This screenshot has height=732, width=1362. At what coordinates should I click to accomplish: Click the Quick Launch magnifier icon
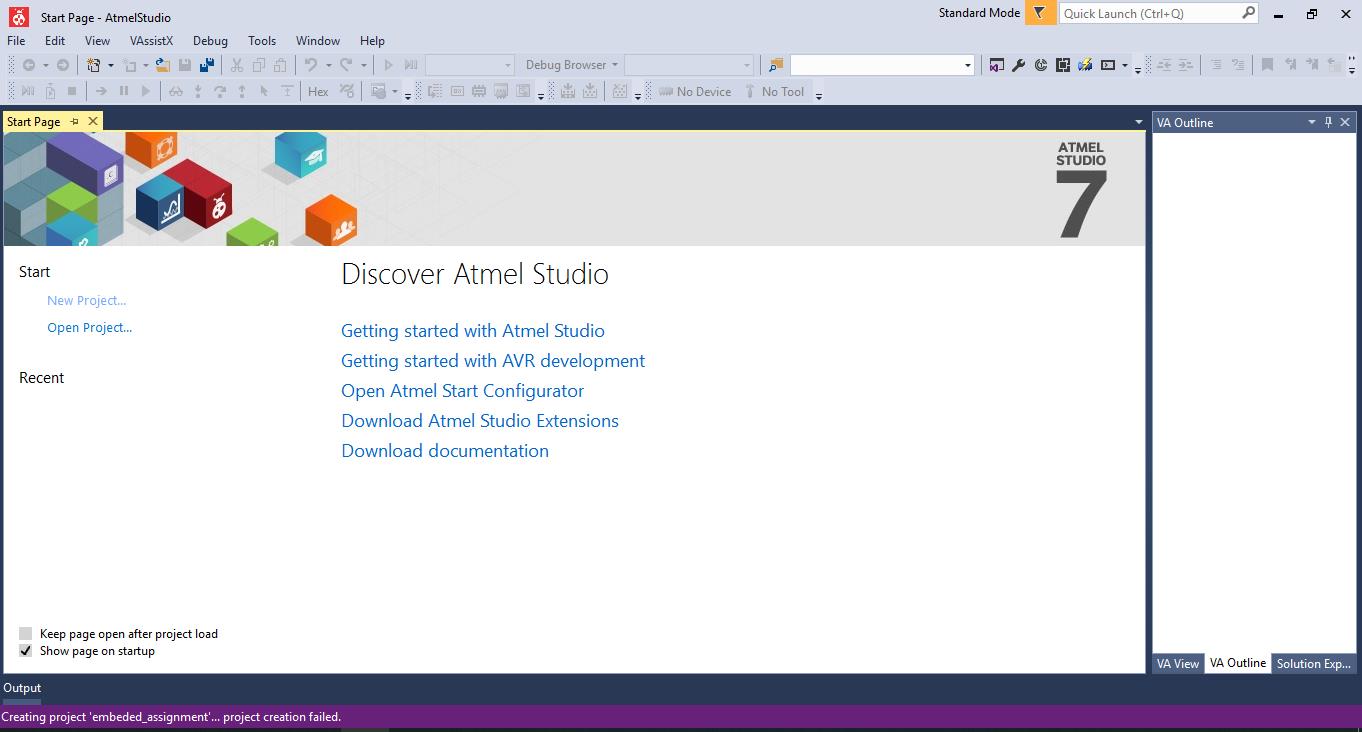[1248, 13]
